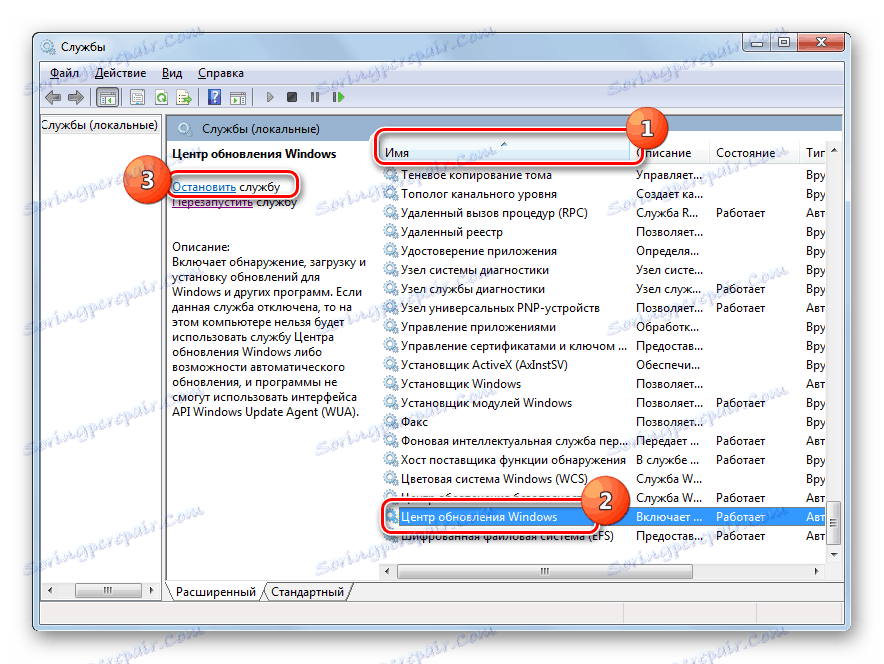Screen dimensions: 884x664
Task: Open the Действие menu
Action: [120, 73]
